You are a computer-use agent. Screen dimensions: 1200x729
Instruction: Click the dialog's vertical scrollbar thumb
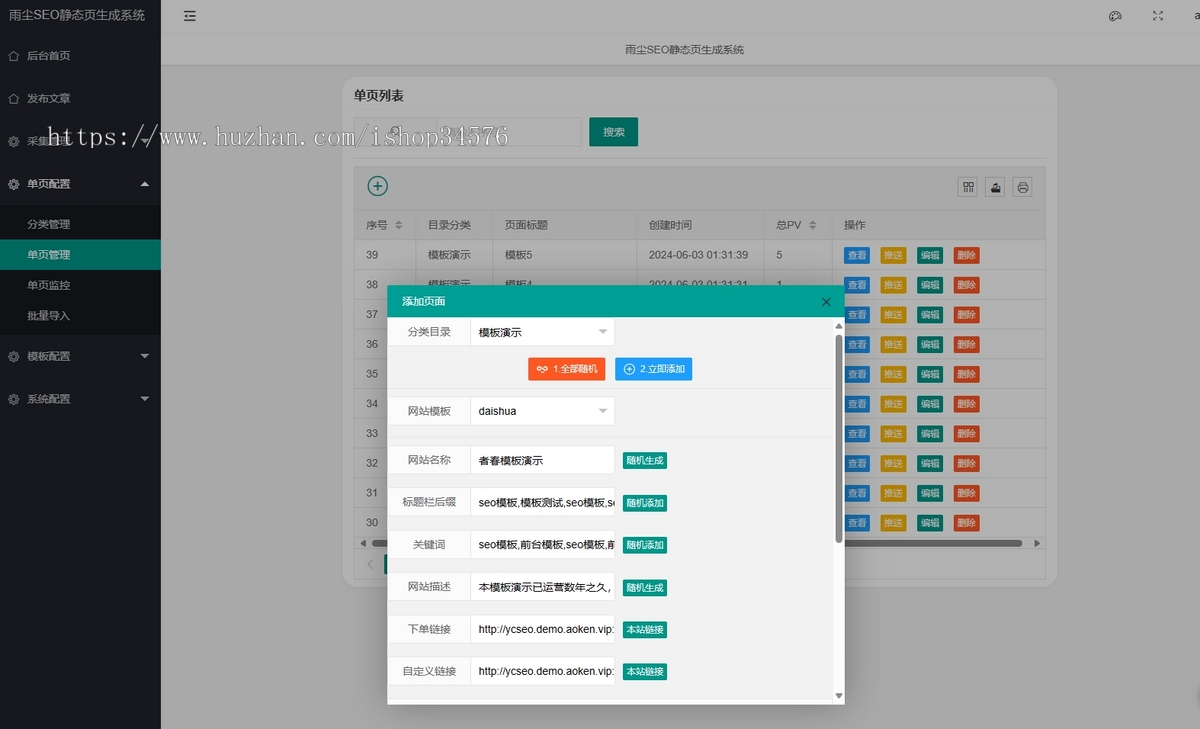click(x=839, y=438)
